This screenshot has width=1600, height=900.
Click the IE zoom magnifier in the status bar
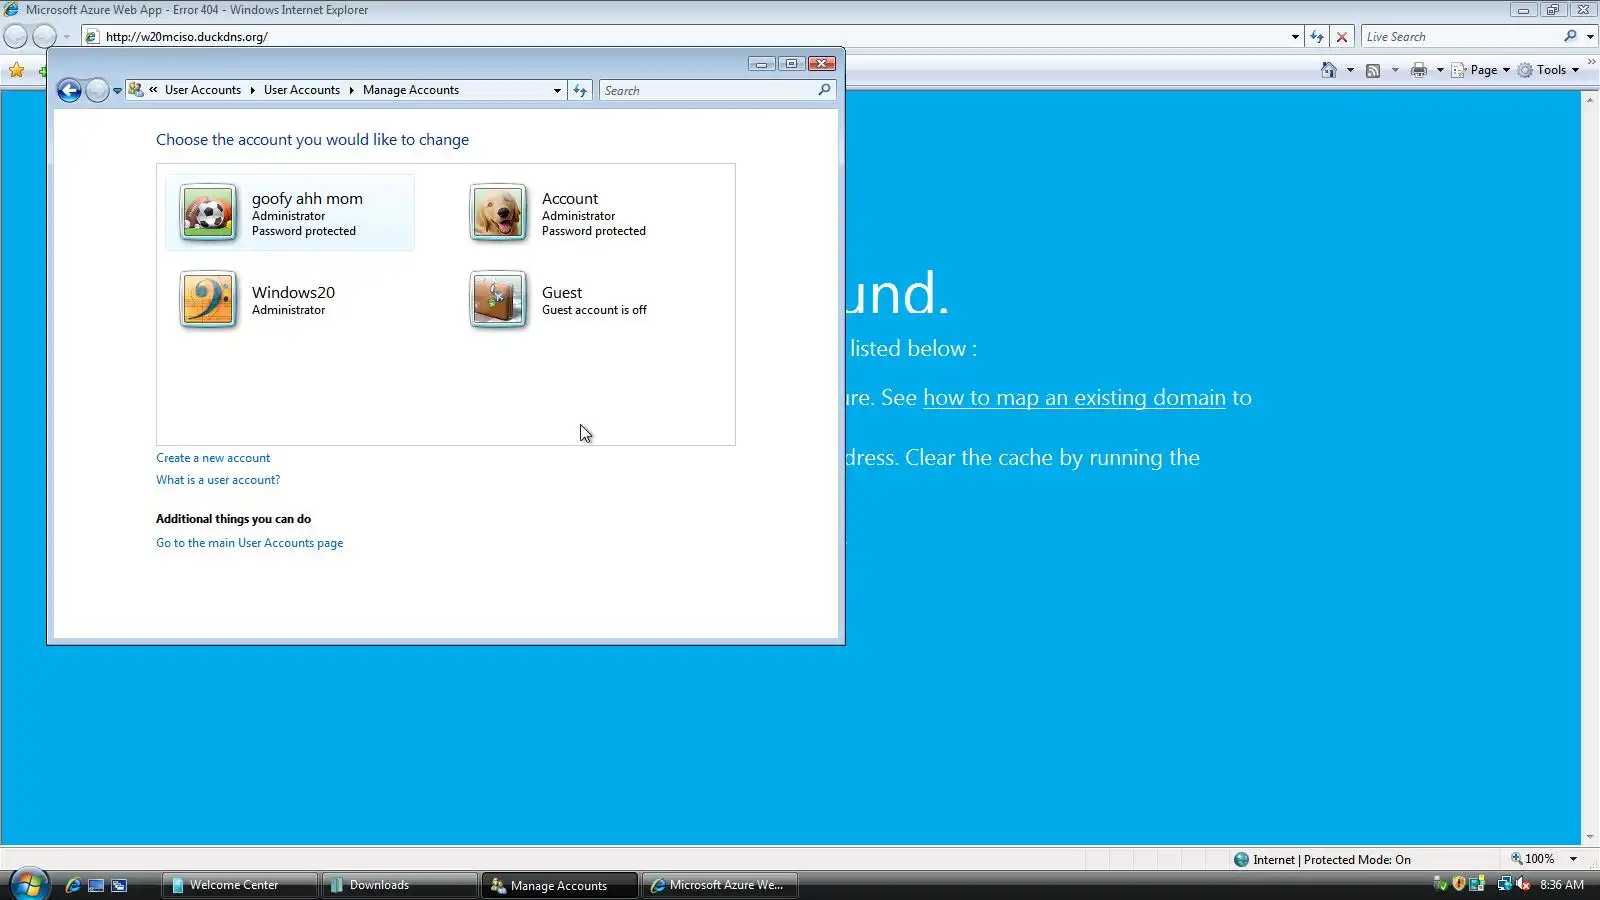tap(1516, 859)
